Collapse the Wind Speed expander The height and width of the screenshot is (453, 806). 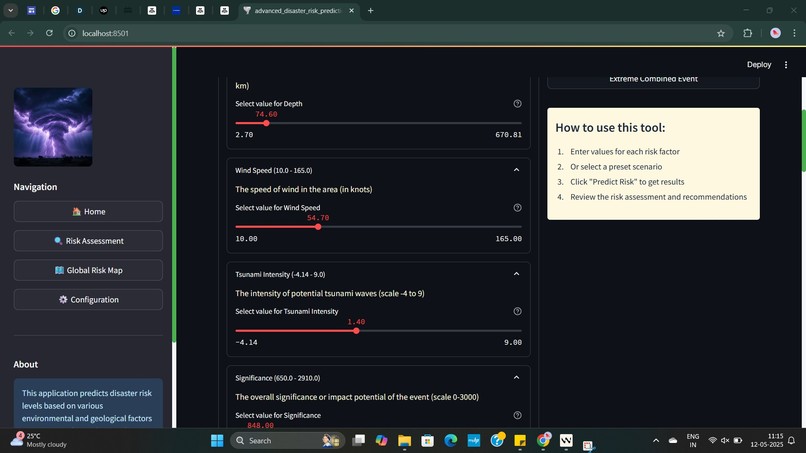click(516, 170)
